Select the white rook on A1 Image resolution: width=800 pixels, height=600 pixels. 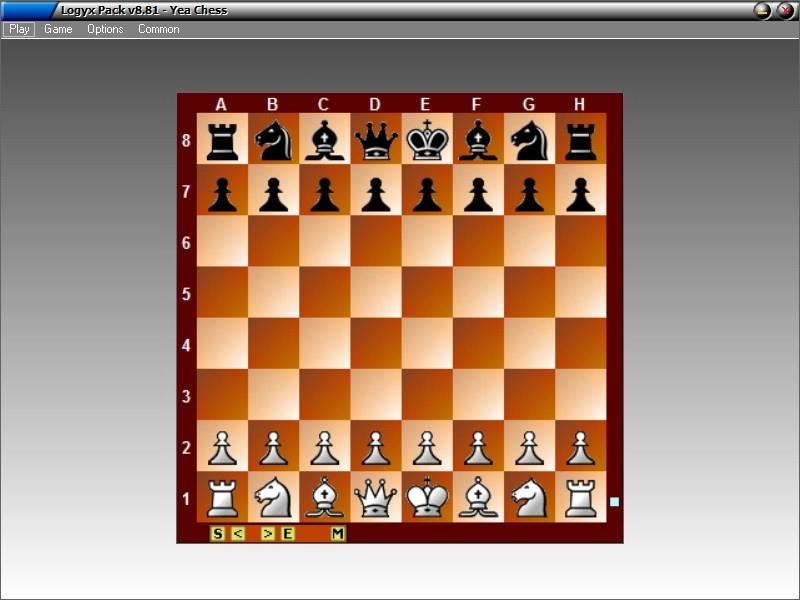point(222,497)
